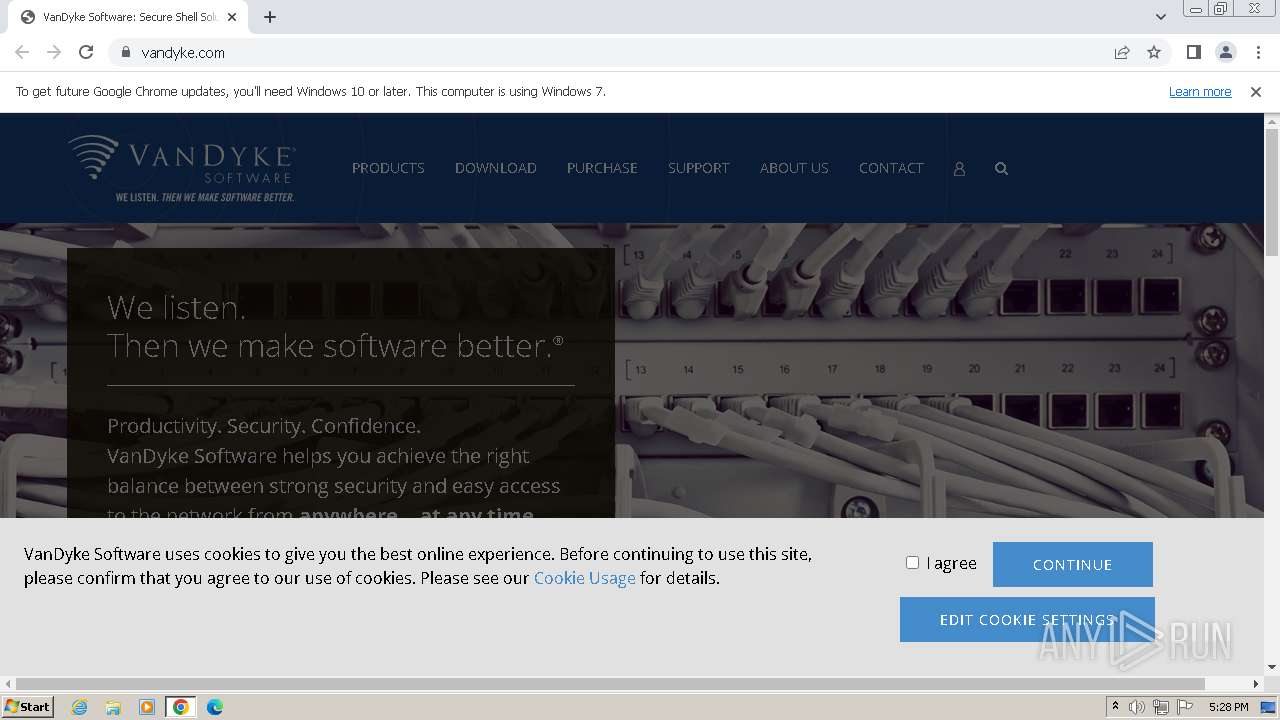Click the horizontal scrollbar thumb
1280x720 pixels.
coord(610,684)
